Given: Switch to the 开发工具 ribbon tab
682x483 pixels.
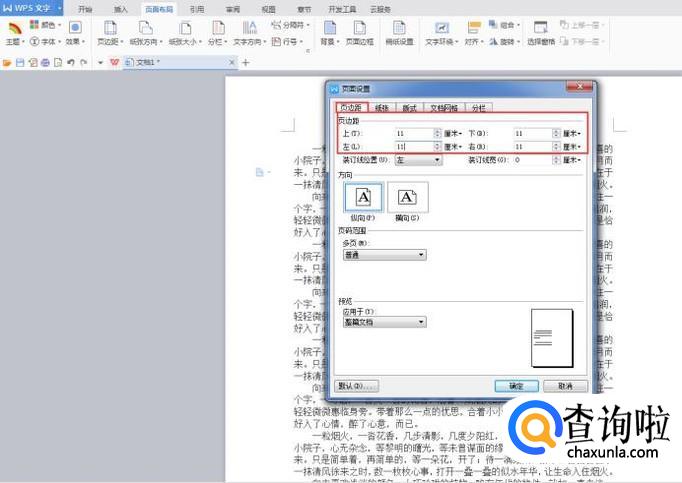Looking at the screenshot, I should [x=342, y=9].
